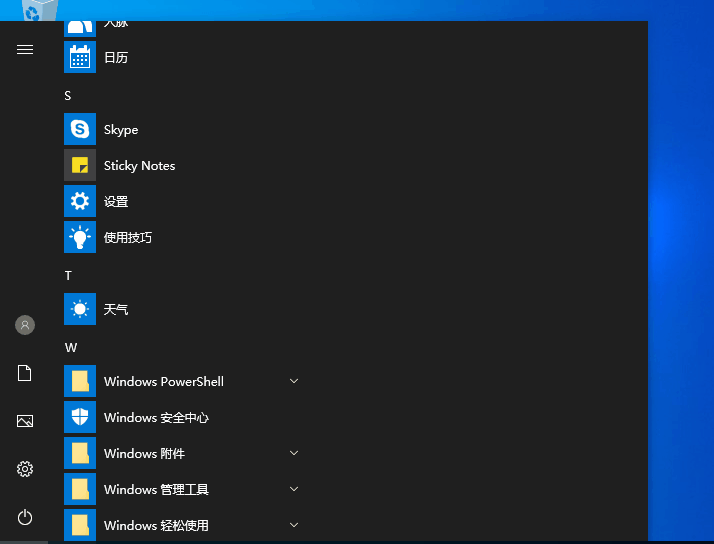
Task: Click the Windows 附件 folder icon
Action: (80, 452)
